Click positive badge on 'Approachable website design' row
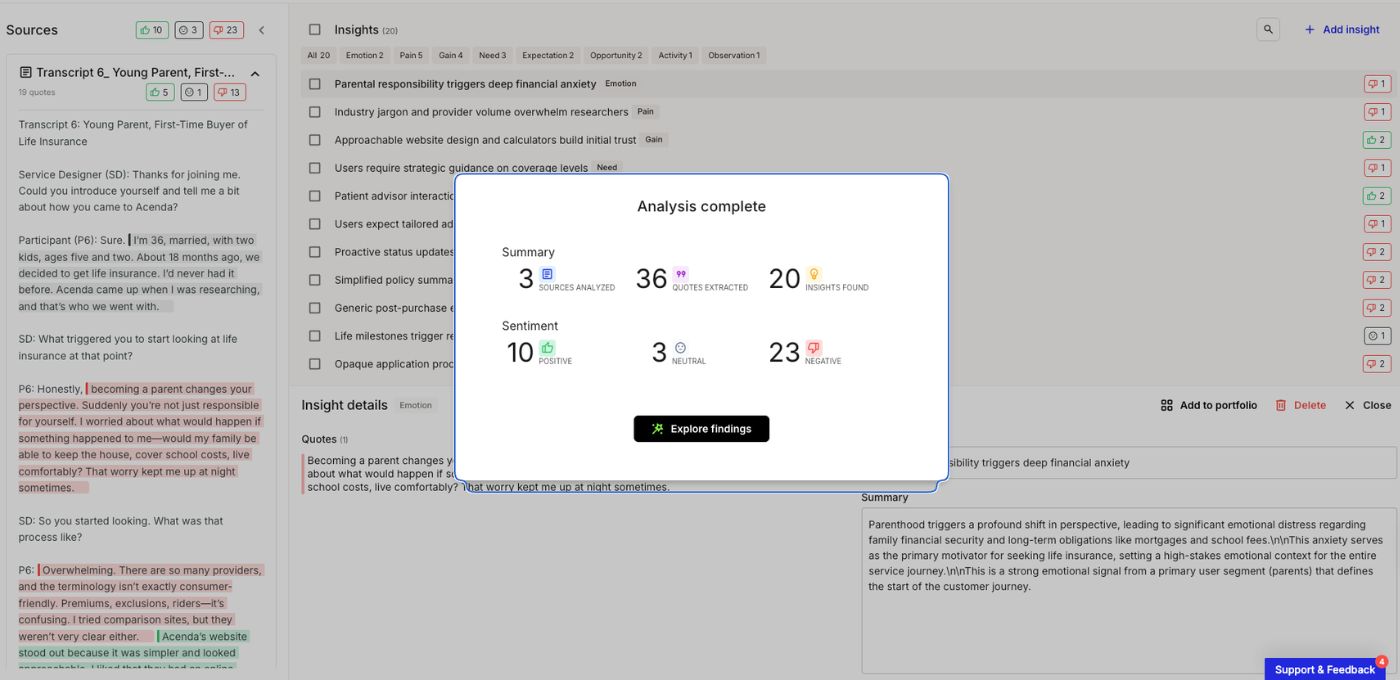Screen dimensions: 1400x680 click(1377, 140)
